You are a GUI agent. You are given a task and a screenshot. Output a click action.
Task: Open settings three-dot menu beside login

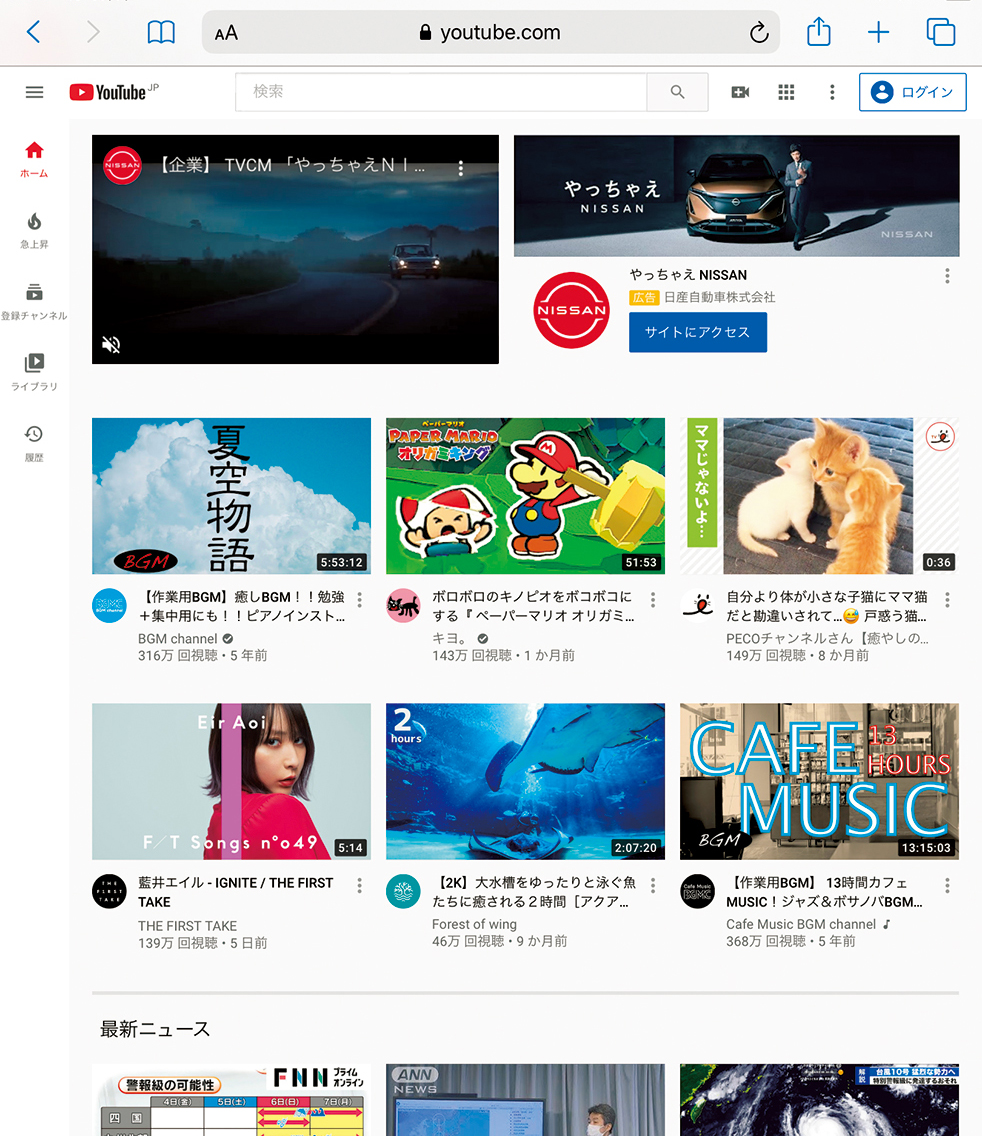[x=832, y=92]
